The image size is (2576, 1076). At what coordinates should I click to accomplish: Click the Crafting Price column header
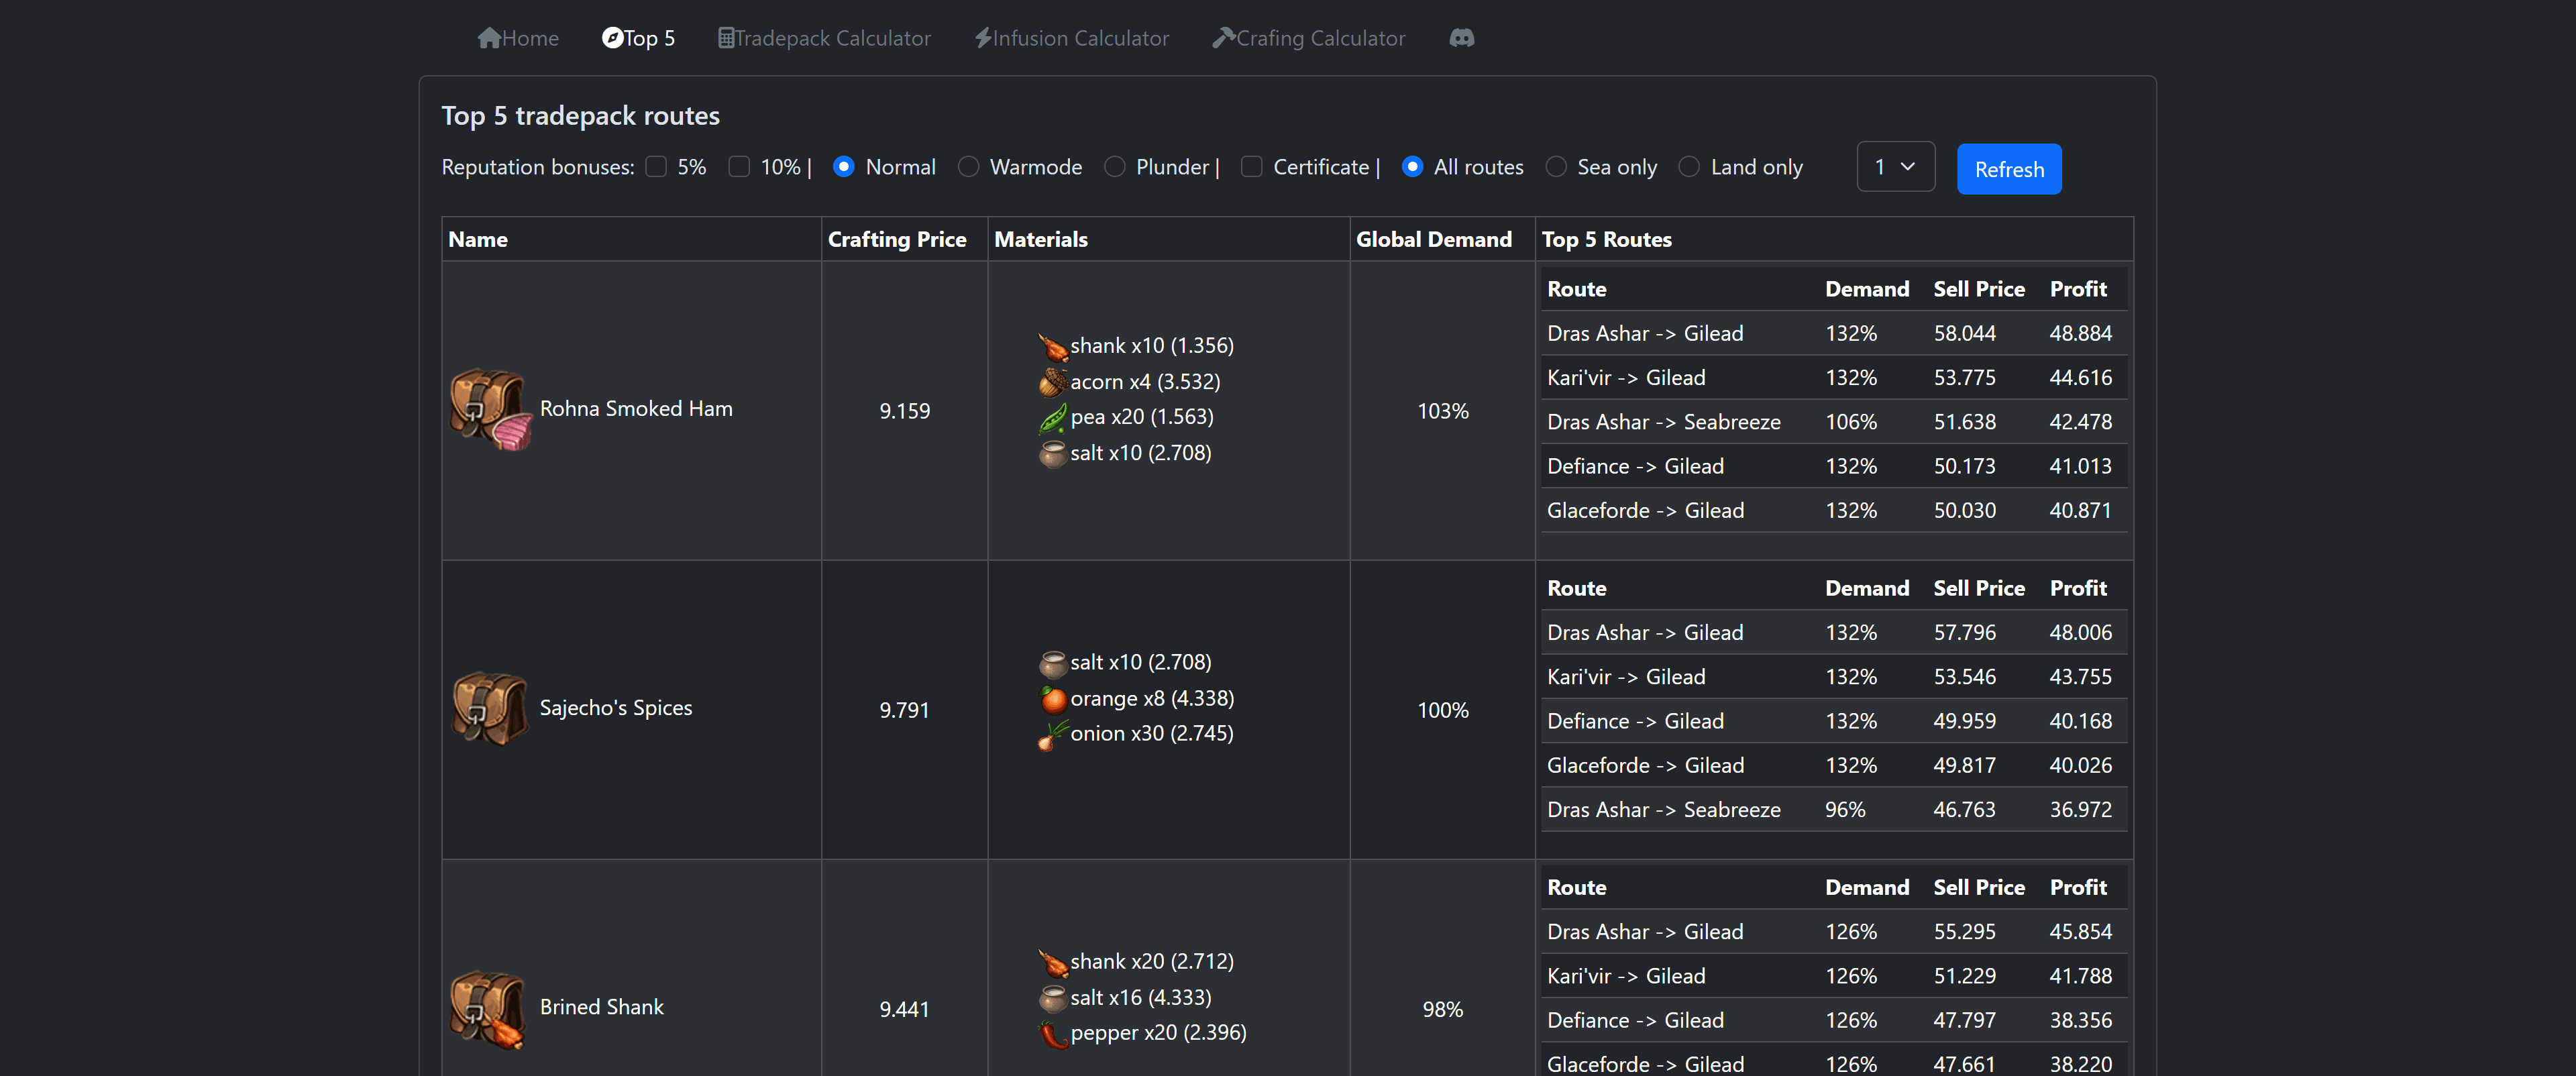coord(897,240)
